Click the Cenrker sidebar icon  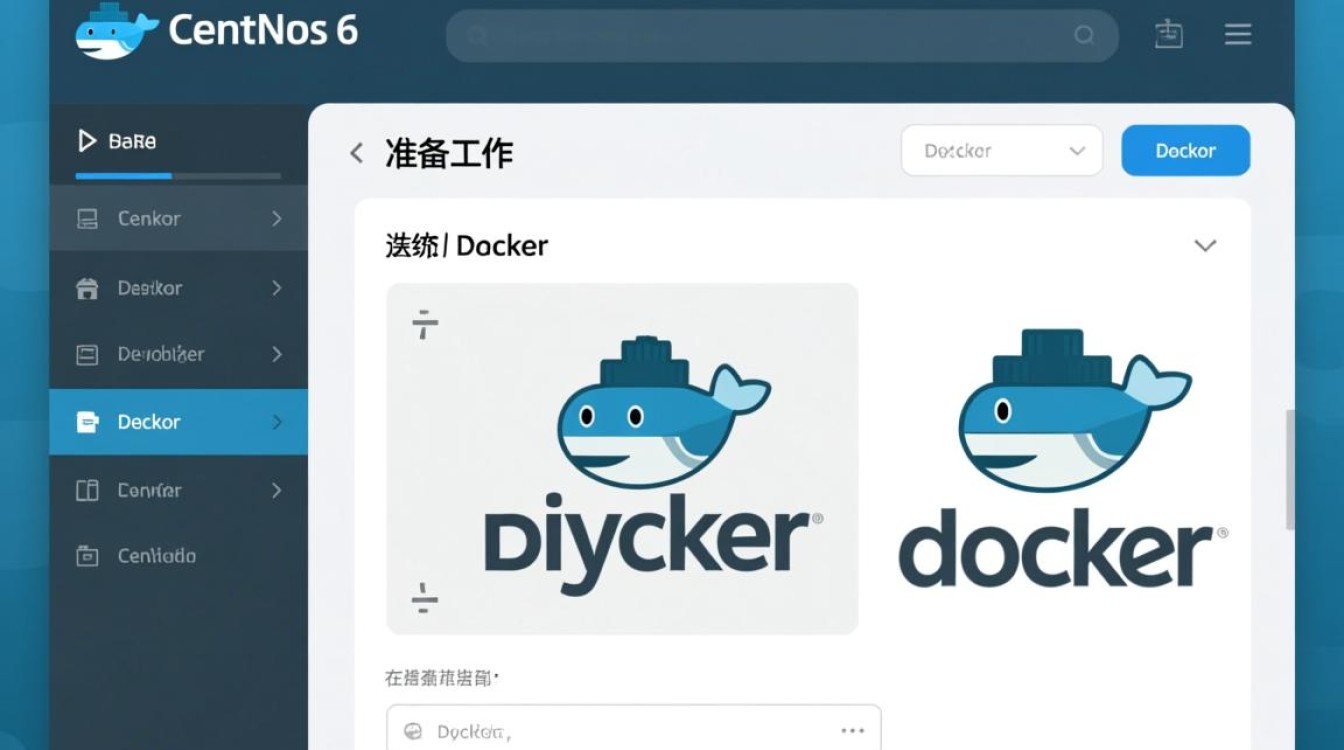pyautogui.click(x=87, y=490)
